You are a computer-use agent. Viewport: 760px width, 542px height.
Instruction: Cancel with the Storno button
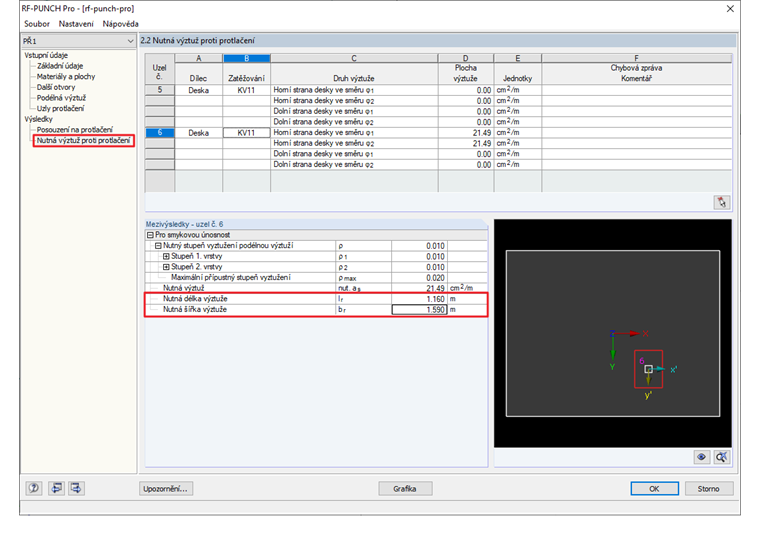(709, 489)
